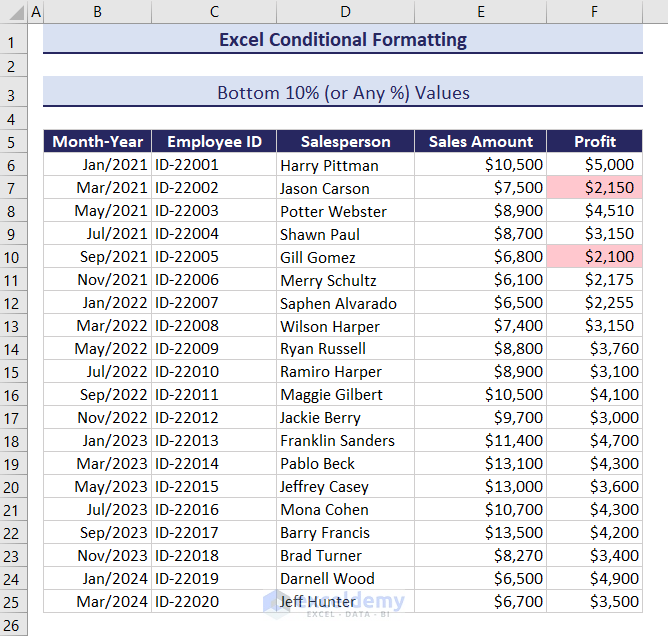Select highlighted $2,100 profit cell
668x636 pixels.
point(594,257)
